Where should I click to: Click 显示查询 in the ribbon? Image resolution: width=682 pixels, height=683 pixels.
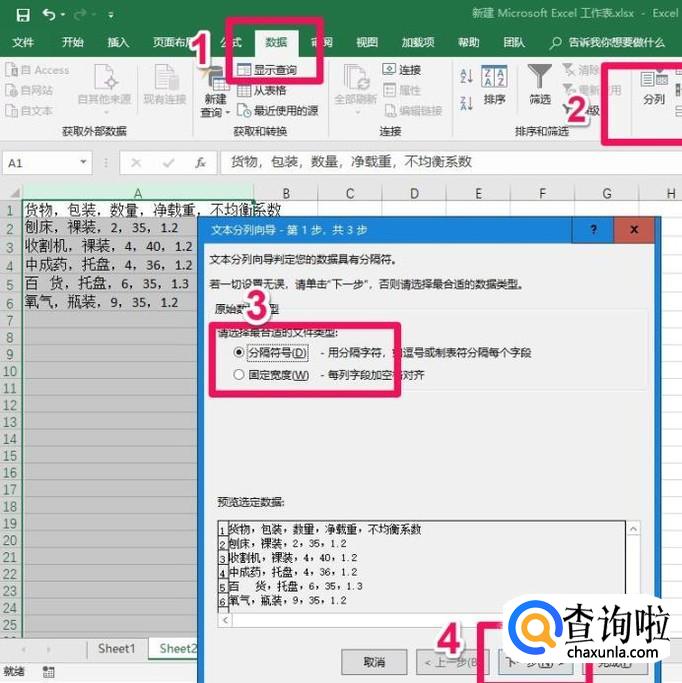pyautogui.click(x=267, y=70)
